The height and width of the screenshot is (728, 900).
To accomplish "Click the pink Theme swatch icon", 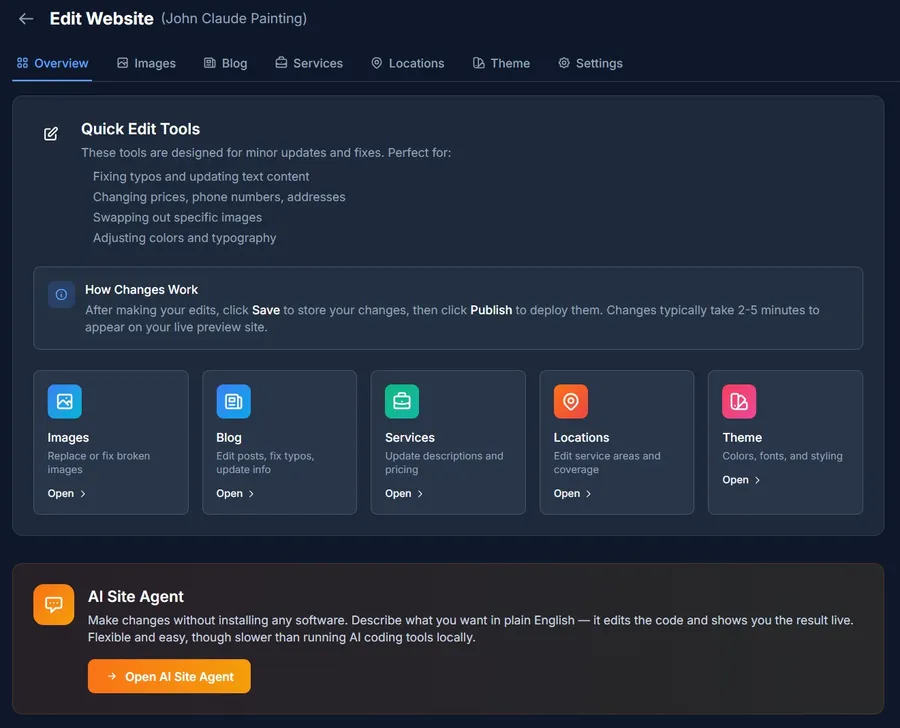I will [x=739, y=401].
